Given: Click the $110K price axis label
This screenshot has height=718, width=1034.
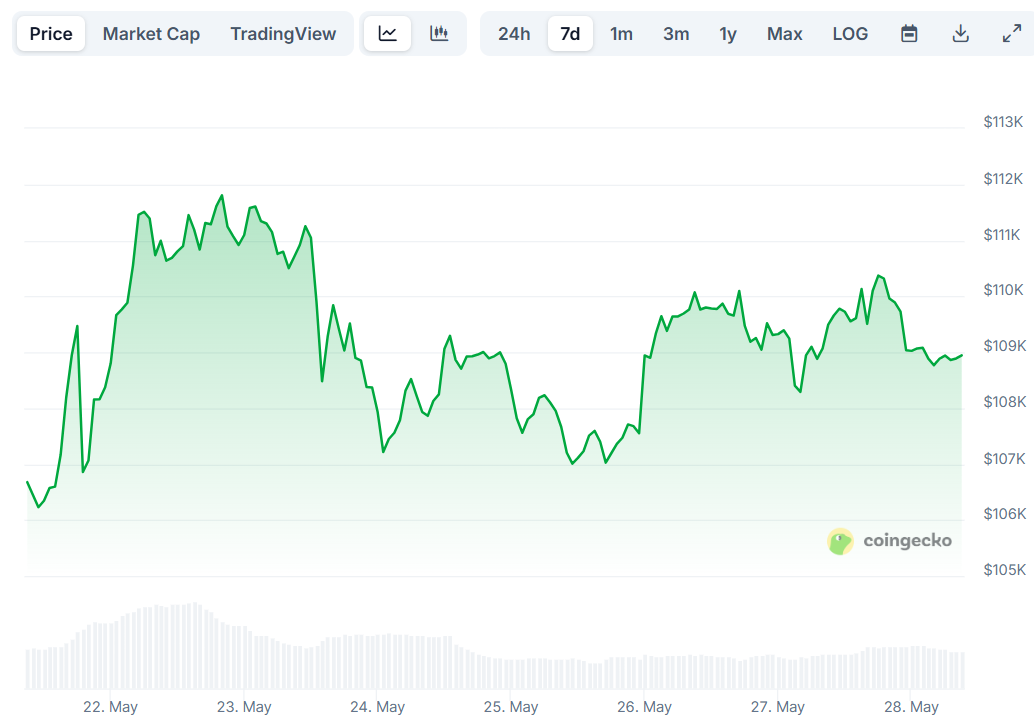Looking at the screenshot, I should (1003, 290).
